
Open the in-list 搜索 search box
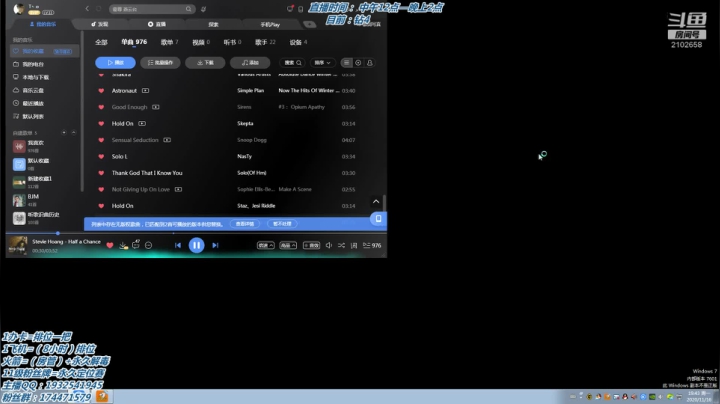[292, 62]
